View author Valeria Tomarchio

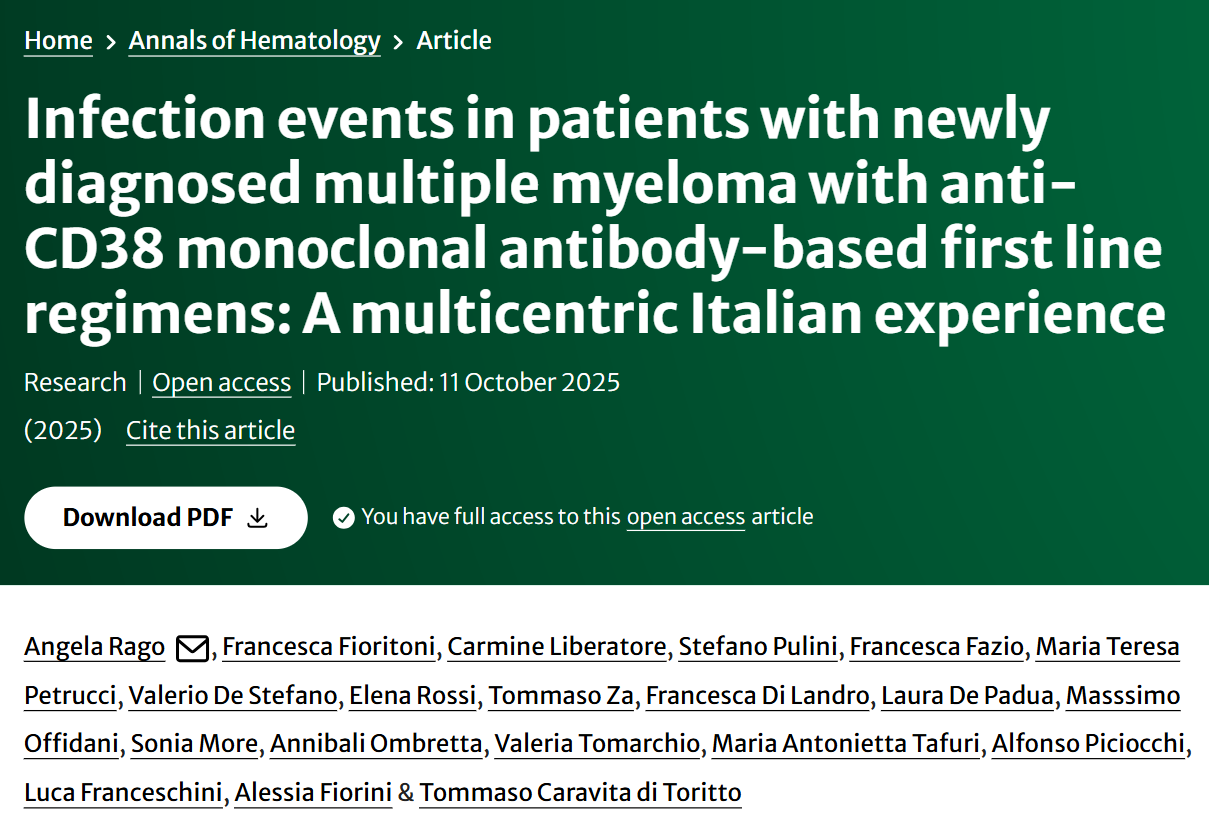597,744
